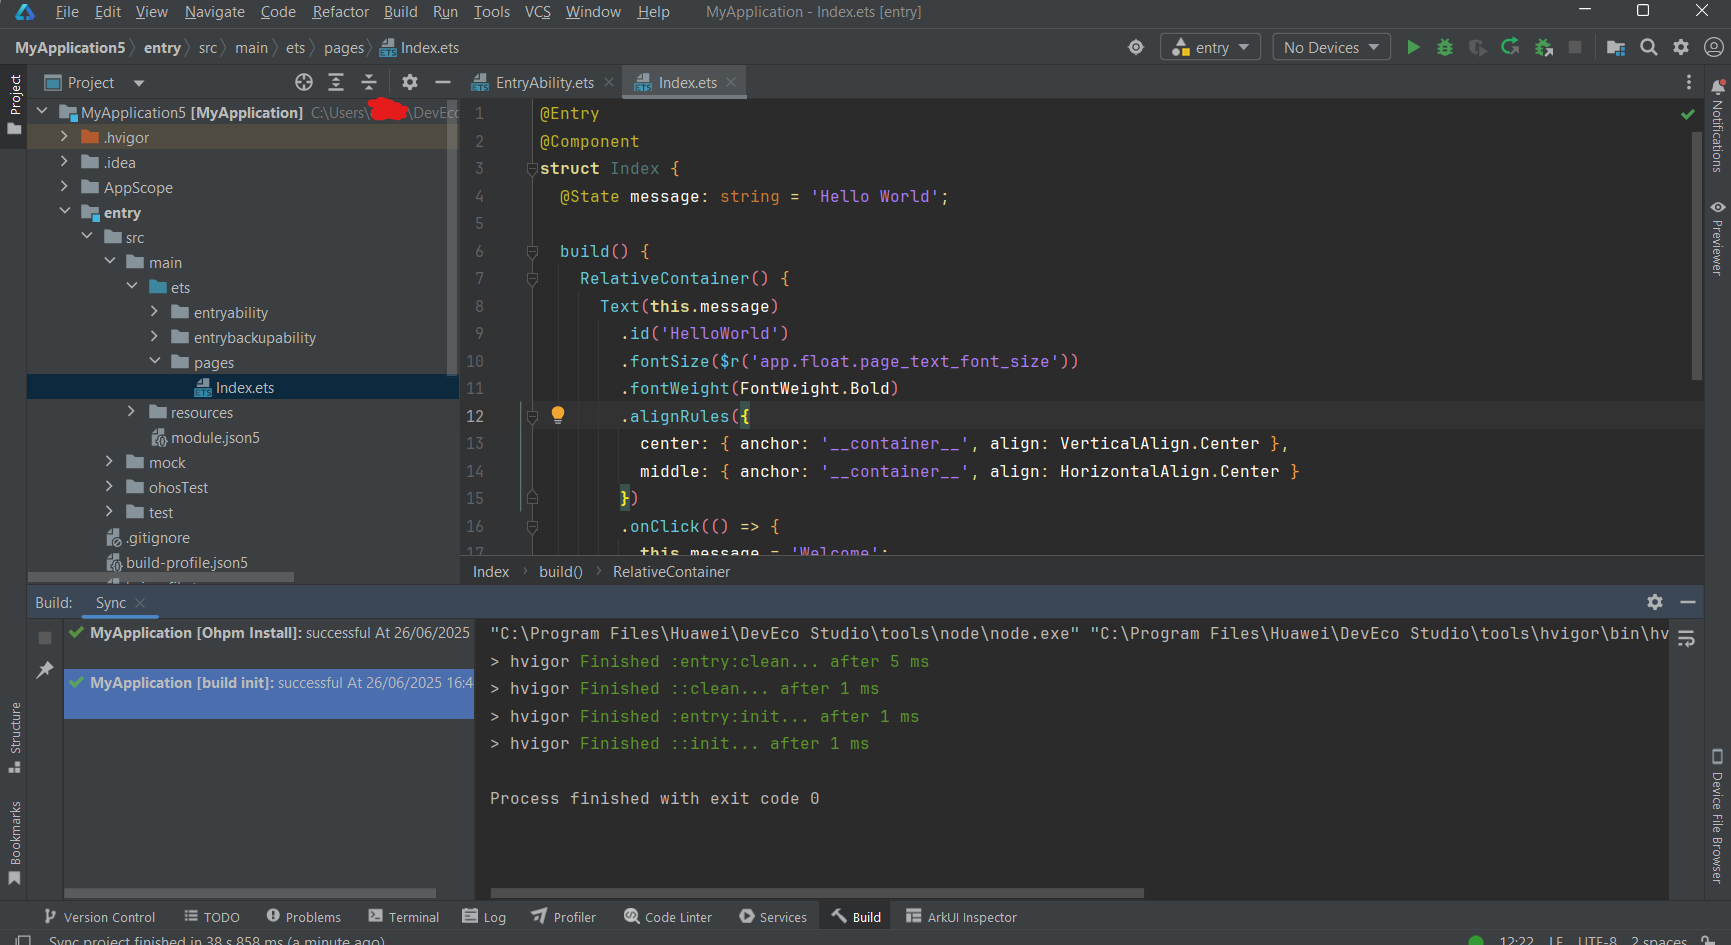
Task: Open Profiler tool window
Action: click(564, 916)
